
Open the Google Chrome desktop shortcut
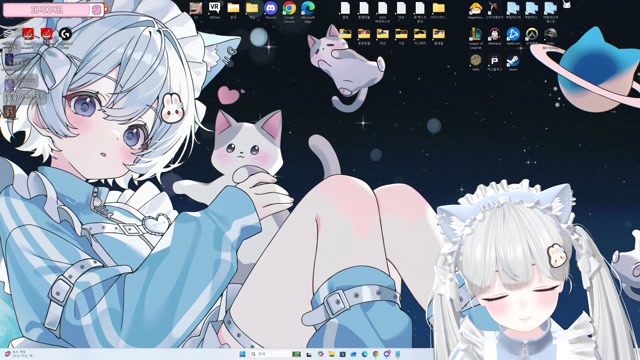tap(289, 8)
